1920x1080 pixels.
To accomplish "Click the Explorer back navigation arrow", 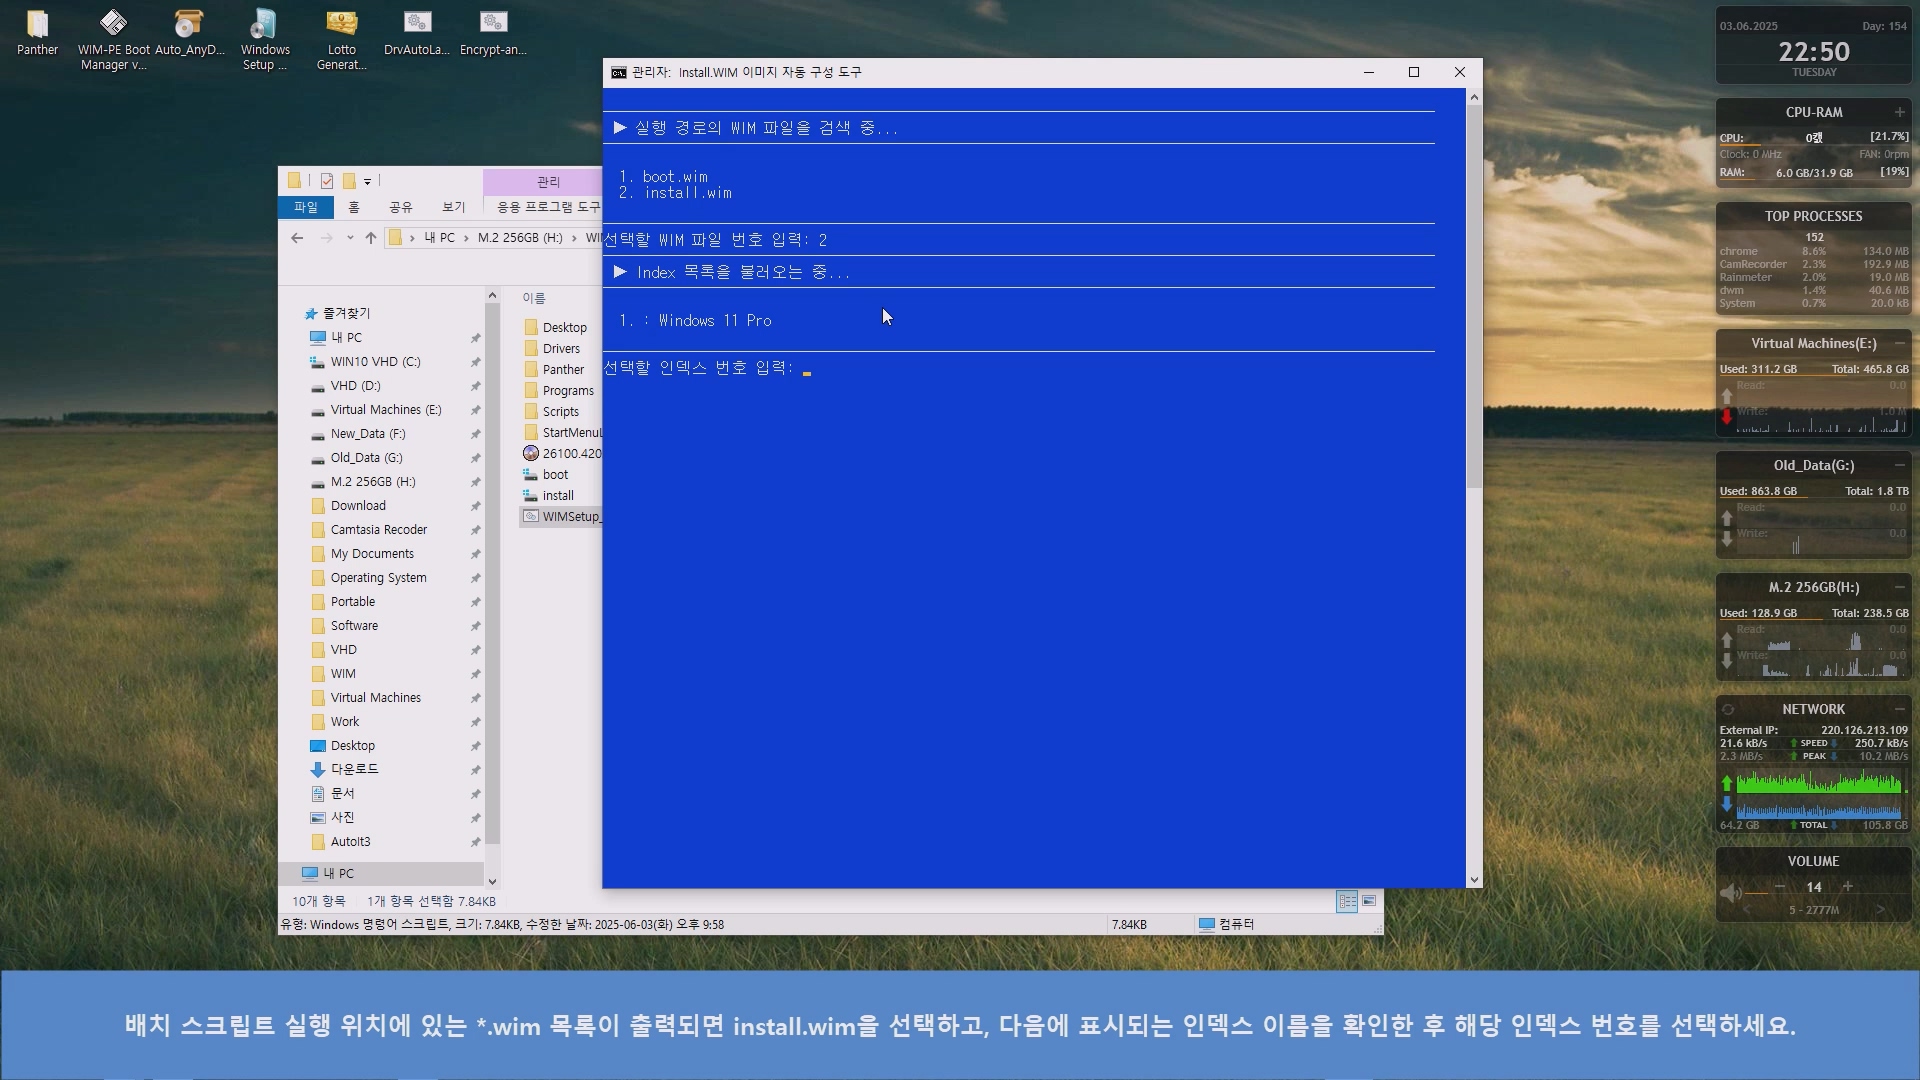I will click(x=297, y=238).
